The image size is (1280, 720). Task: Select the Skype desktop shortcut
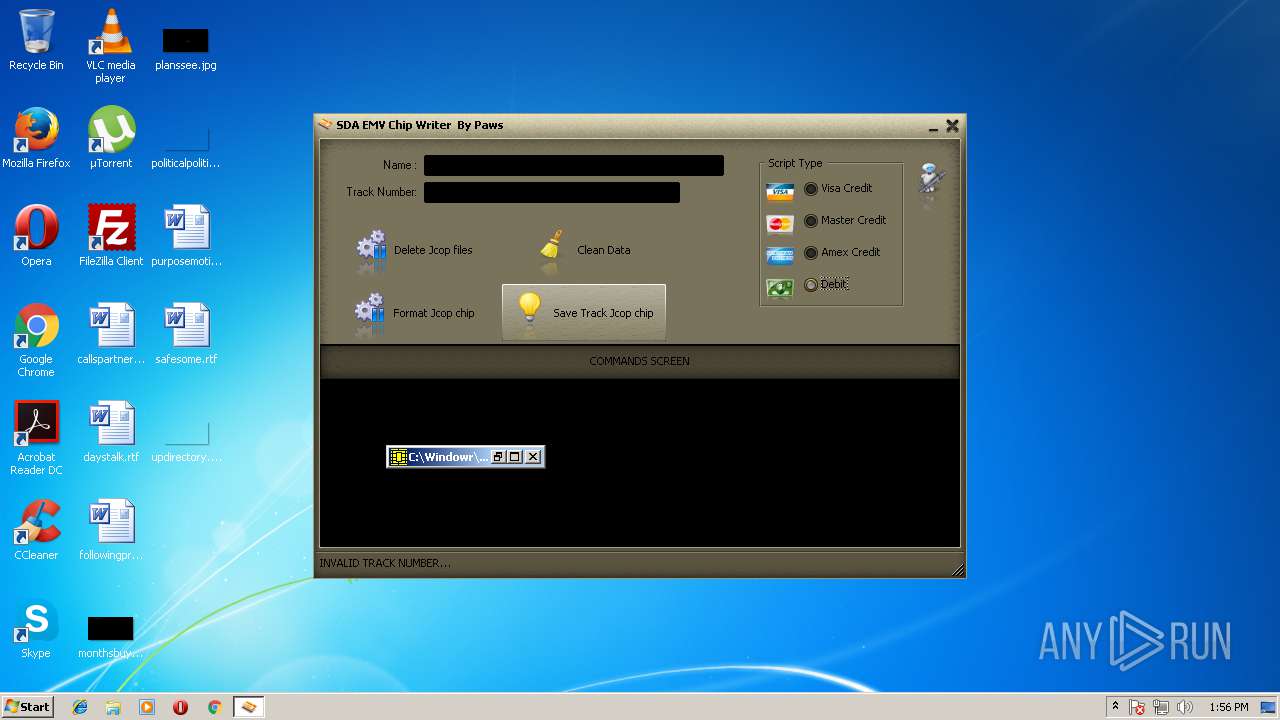pyautogui.click(x=36, y=629)
